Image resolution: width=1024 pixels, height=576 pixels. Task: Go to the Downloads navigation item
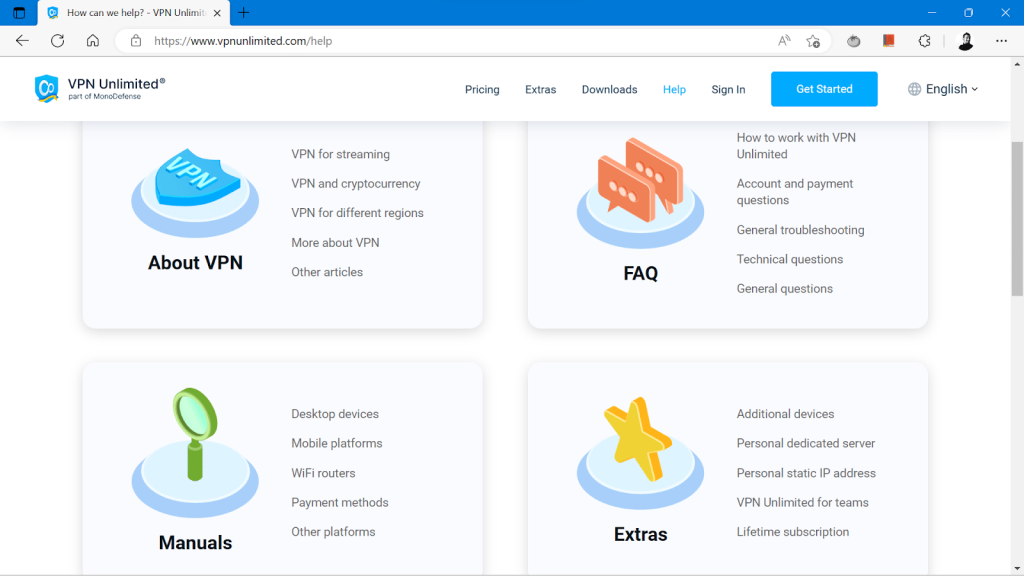(609, 89)
